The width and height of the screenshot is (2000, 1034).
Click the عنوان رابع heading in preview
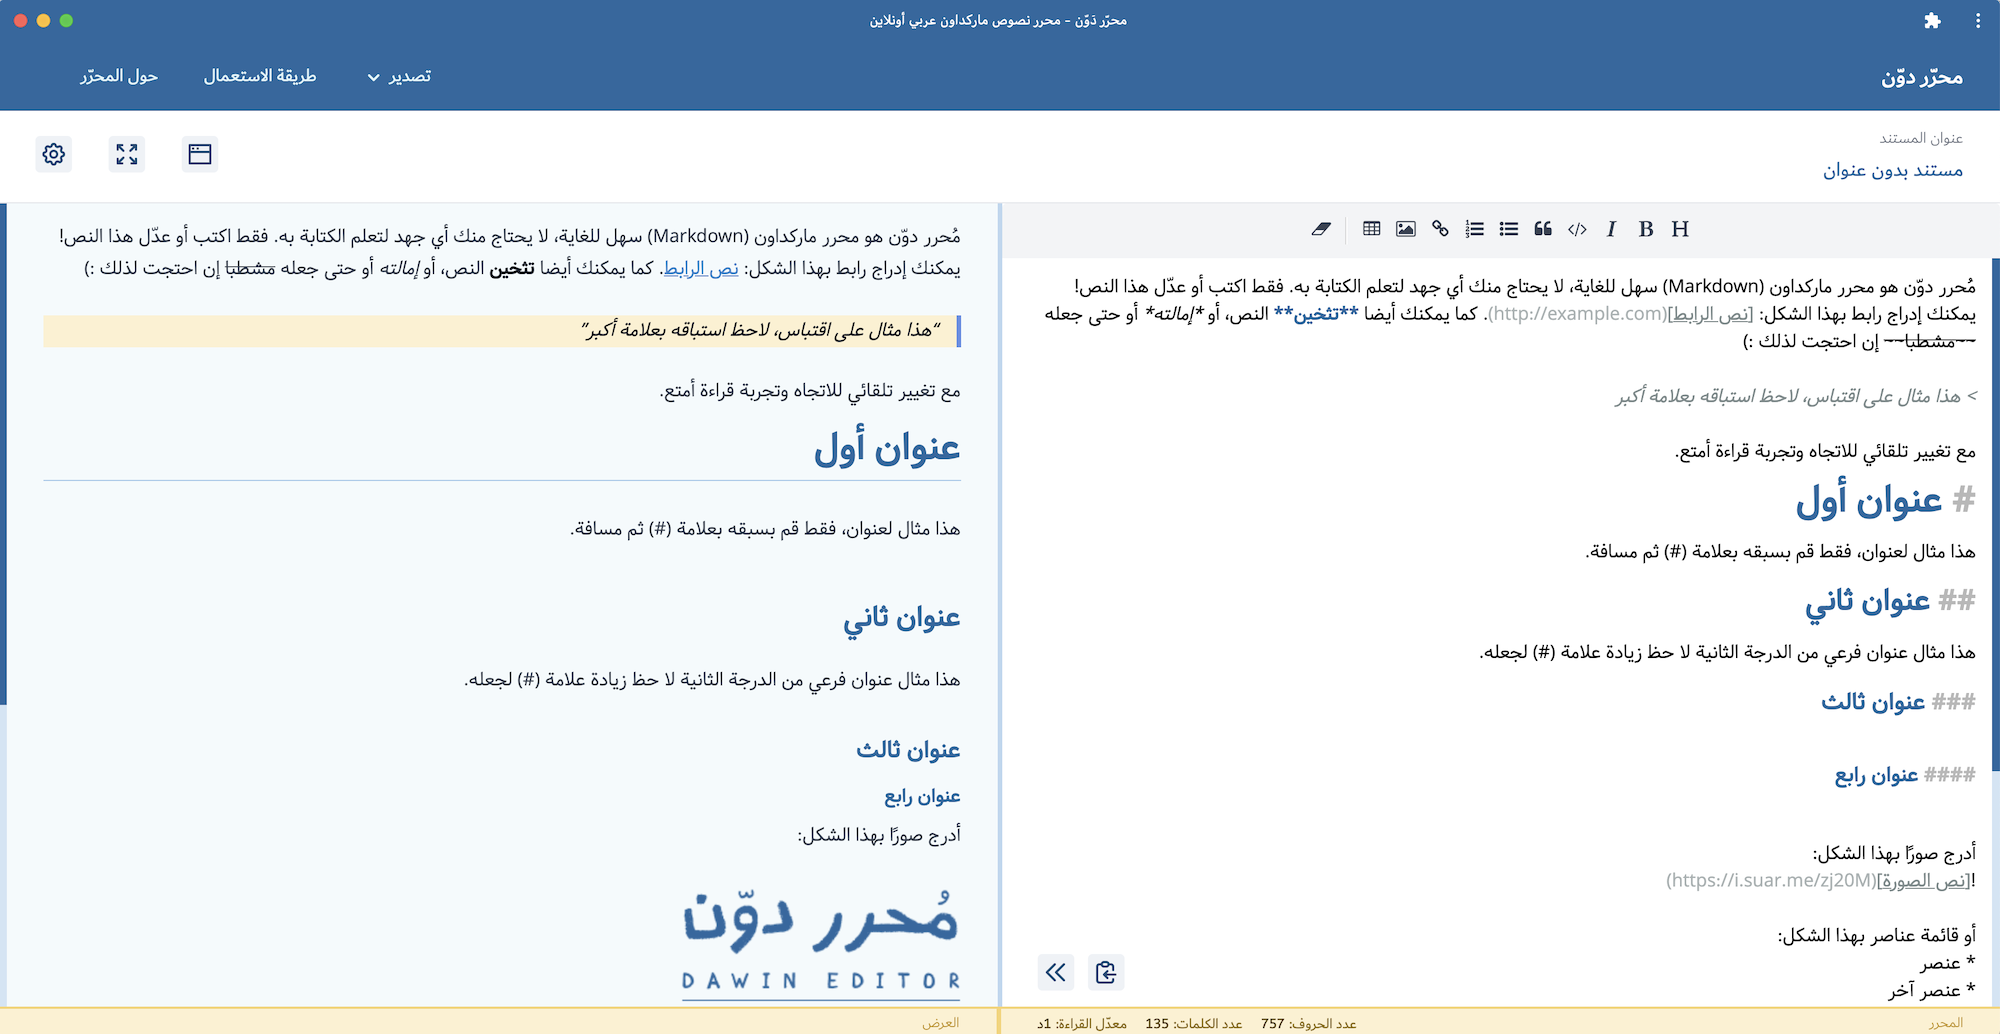[922, 796]
